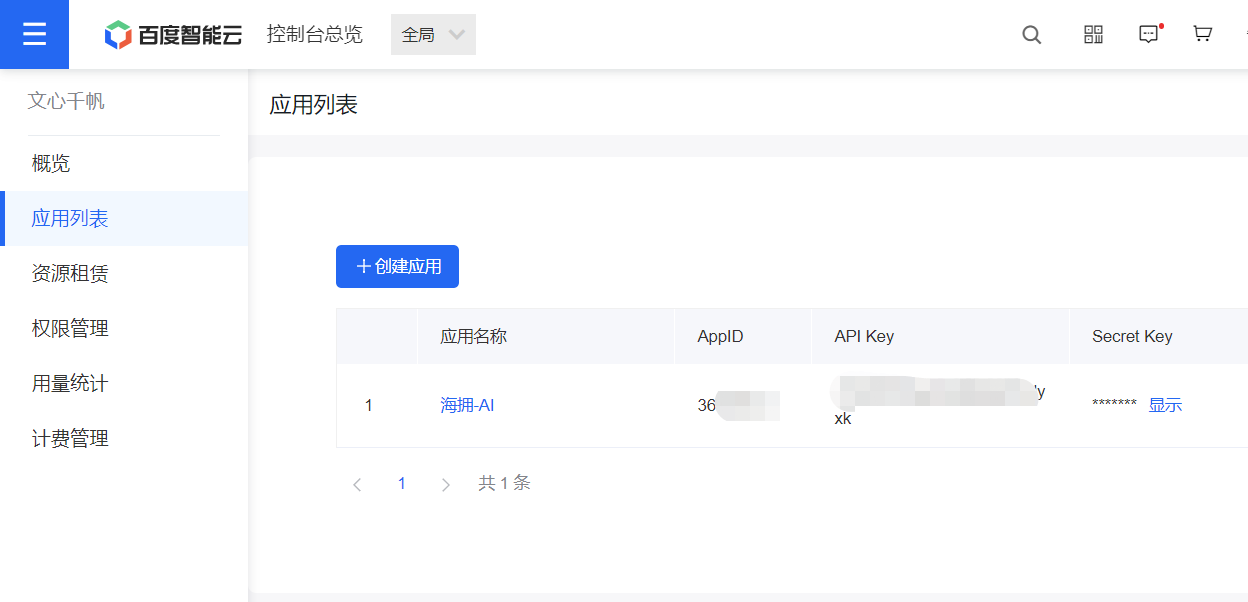Go to 计费管理 in sidebar

pos(70,439)
